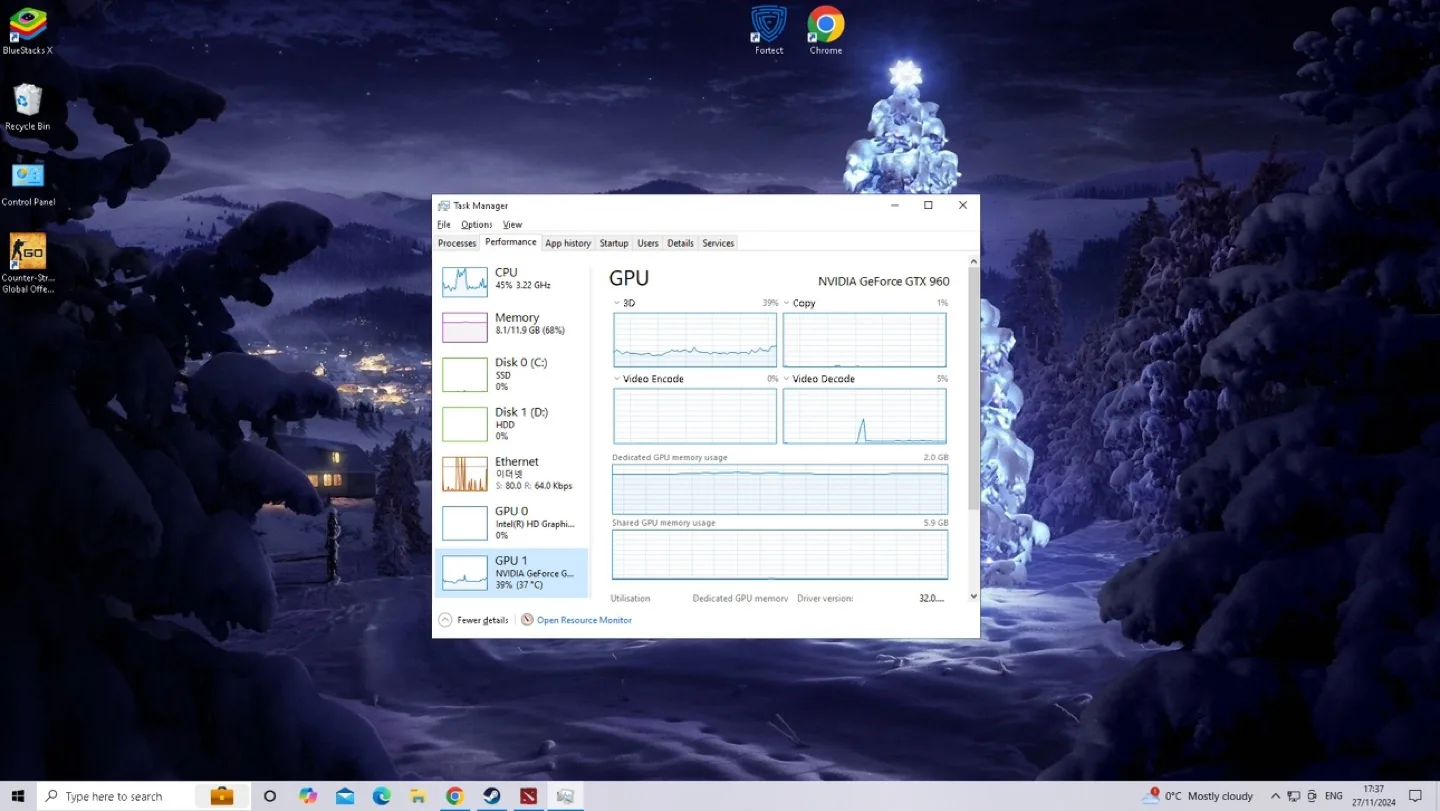Select Ethernet in performance sidebar
Image resolution: width=1440 pixels, height=811 pixels.
point(512,473)
